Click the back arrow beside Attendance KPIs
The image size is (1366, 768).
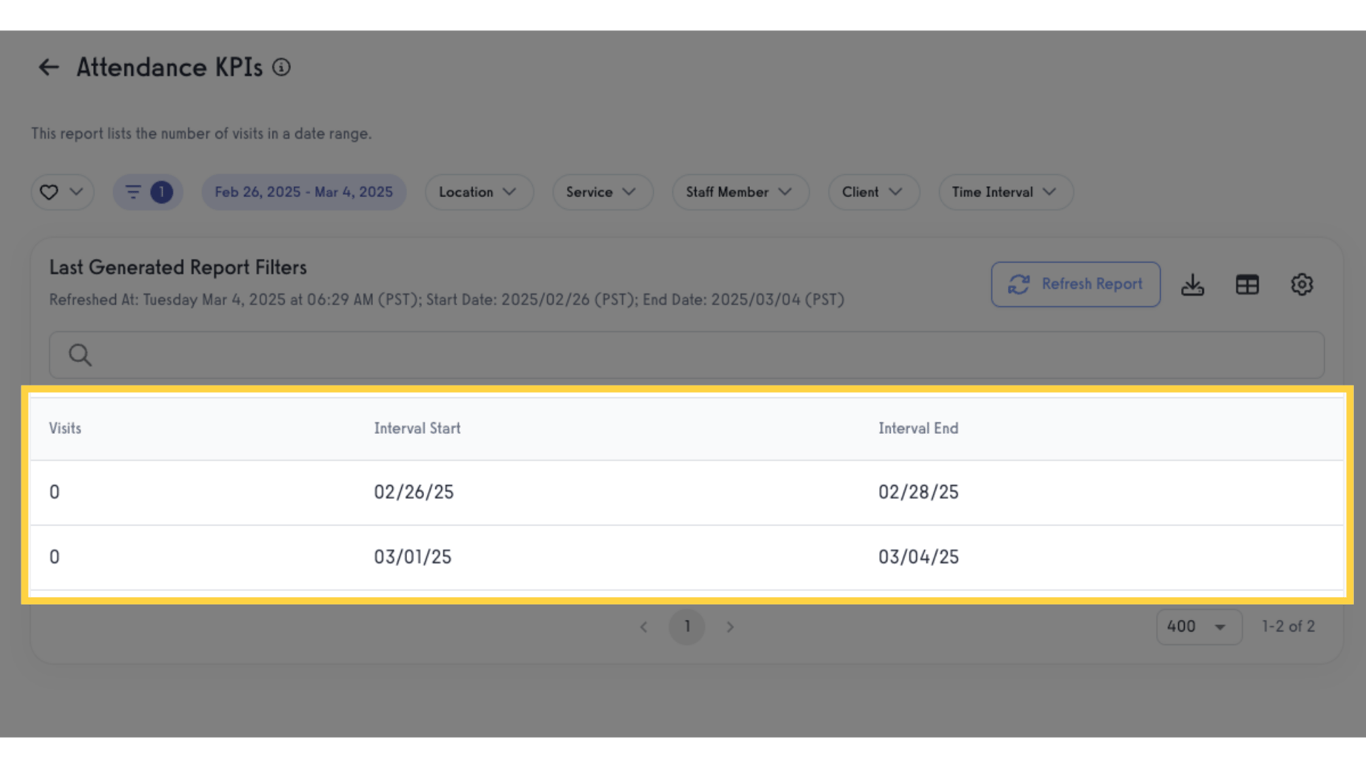pos(48,67)
